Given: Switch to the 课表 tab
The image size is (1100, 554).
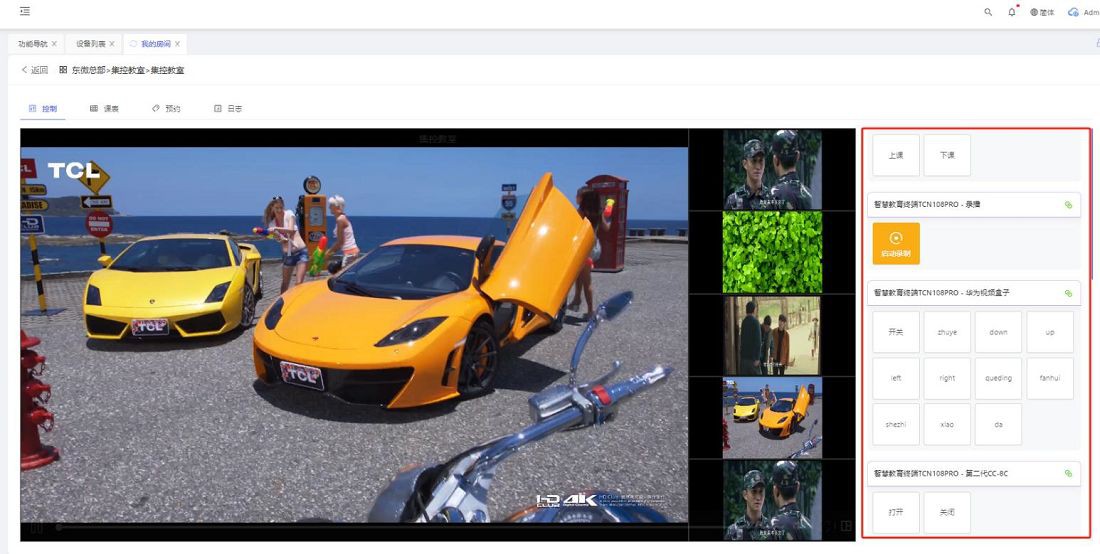Looking at the screenshot, I should 104,108.
